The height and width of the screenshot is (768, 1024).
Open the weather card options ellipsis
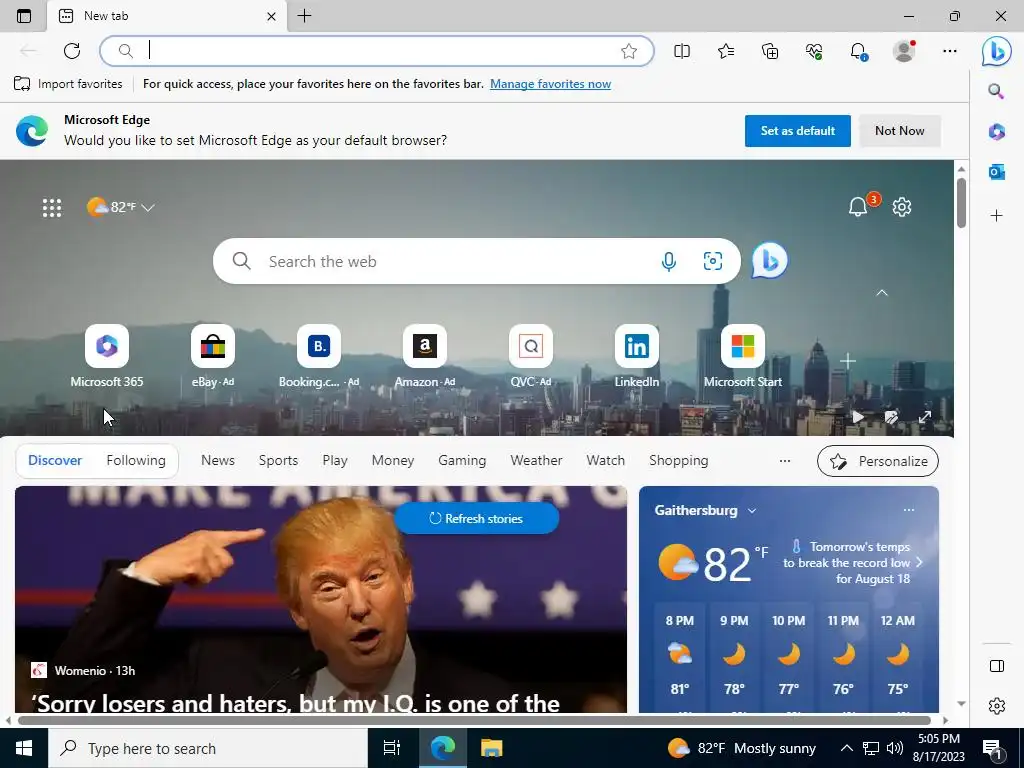click(908, 509)
